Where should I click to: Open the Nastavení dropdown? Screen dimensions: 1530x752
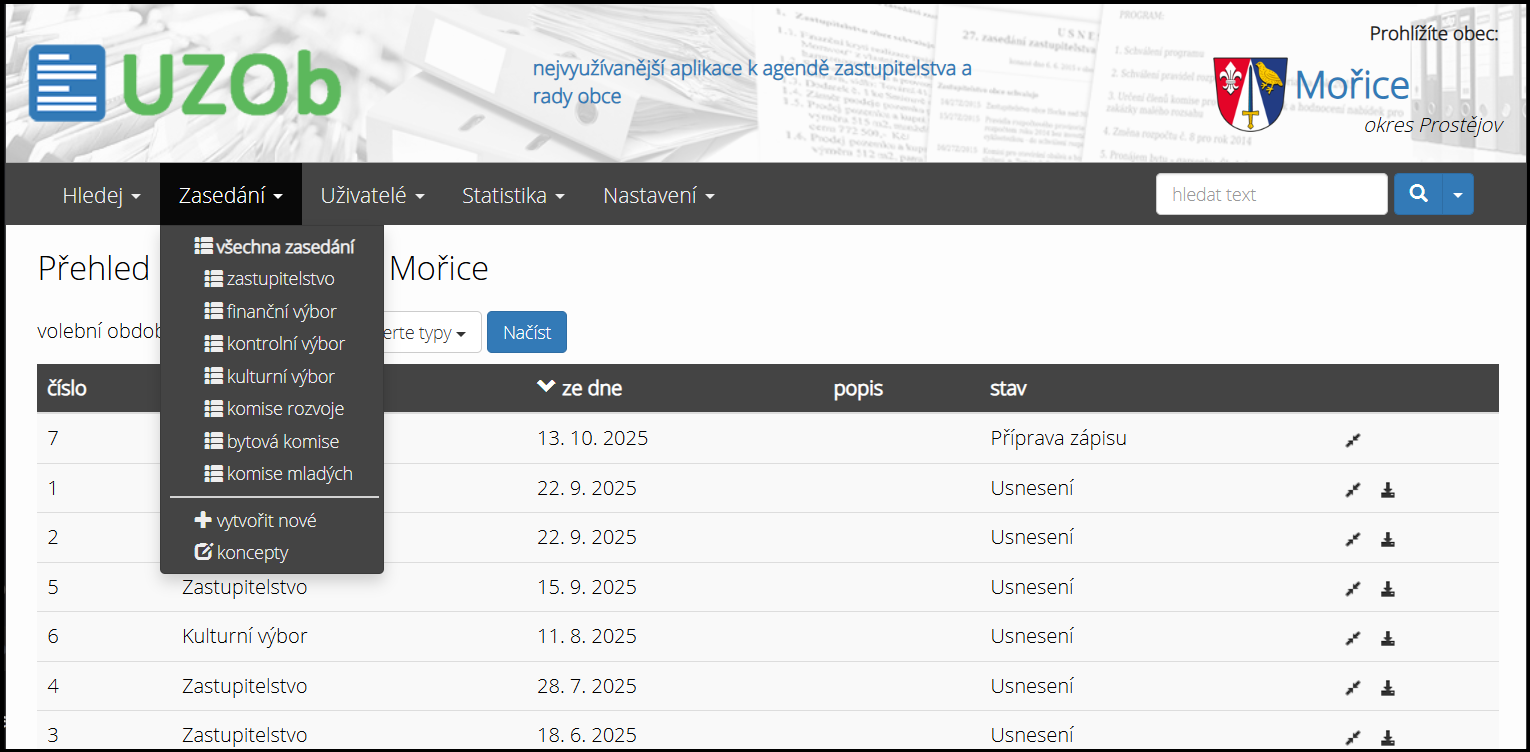click(x=659, y=195)
